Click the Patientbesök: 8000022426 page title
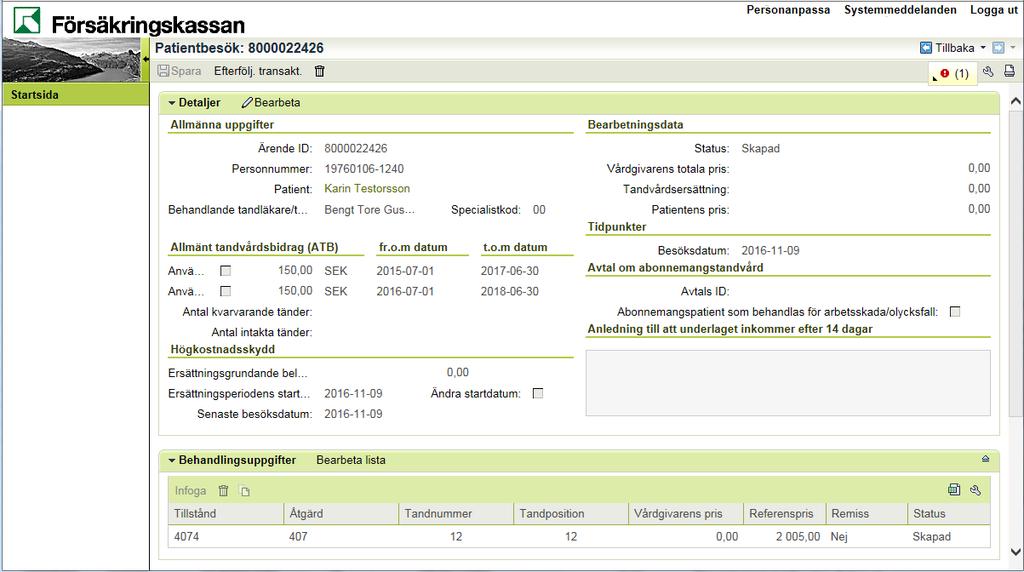 coord(239,48)
